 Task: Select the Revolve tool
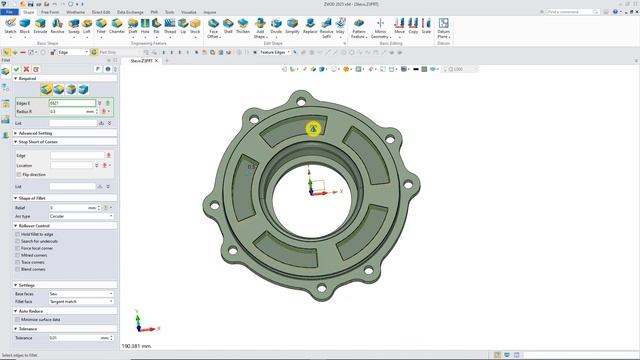[x=57, y=26]
